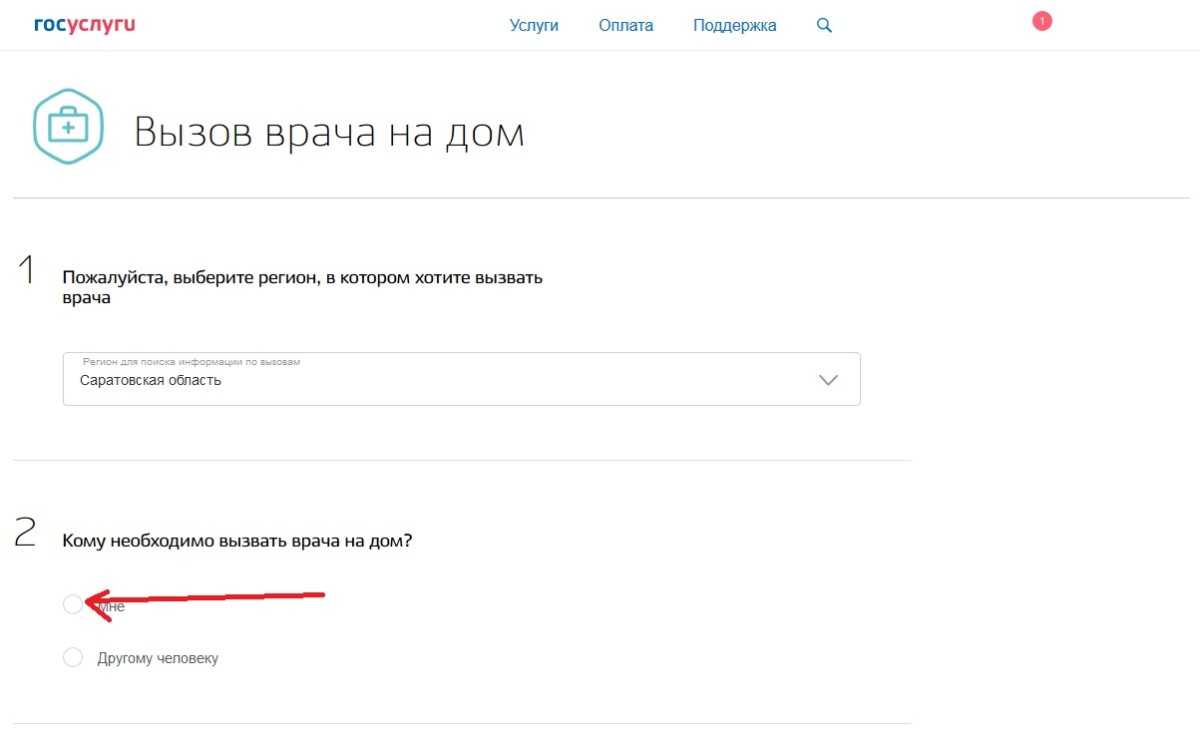Image resolution: width=1200 pixels, height=743 pixels.
Task: Click the region selection instruction text
Action: pyautogui.click(x=301, y=287)
